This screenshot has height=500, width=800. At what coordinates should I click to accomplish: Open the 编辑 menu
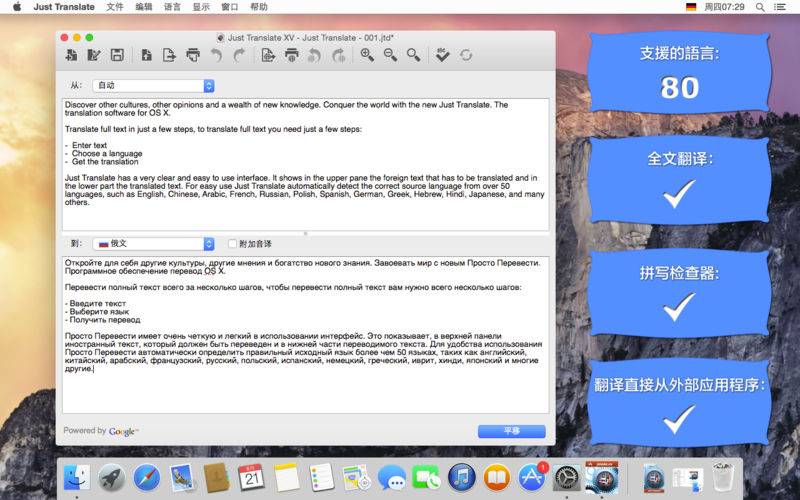point(143,7)
